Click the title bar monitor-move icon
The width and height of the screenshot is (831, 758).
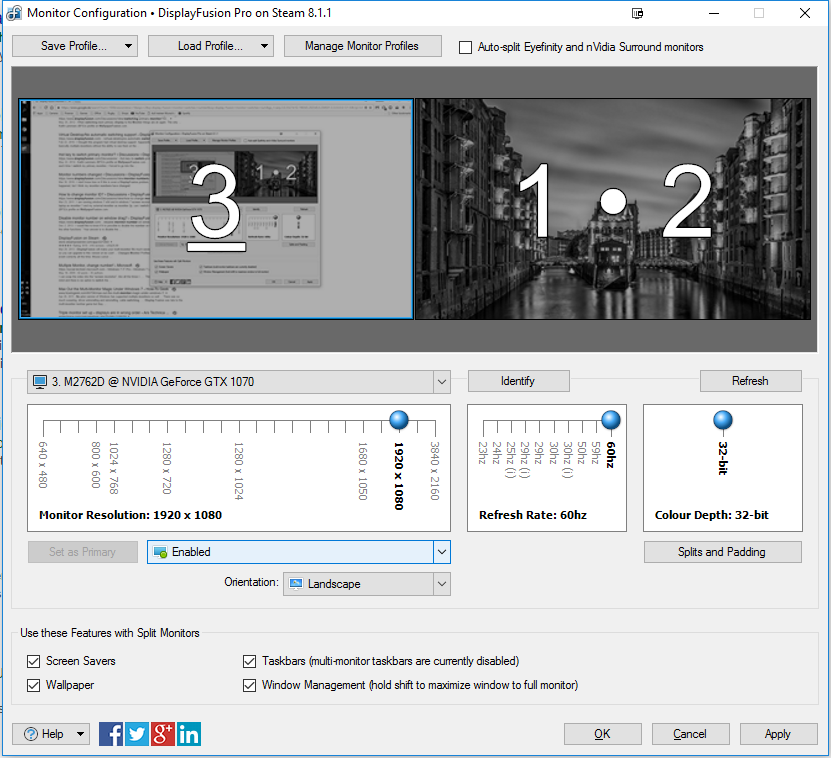pos(639,14)
